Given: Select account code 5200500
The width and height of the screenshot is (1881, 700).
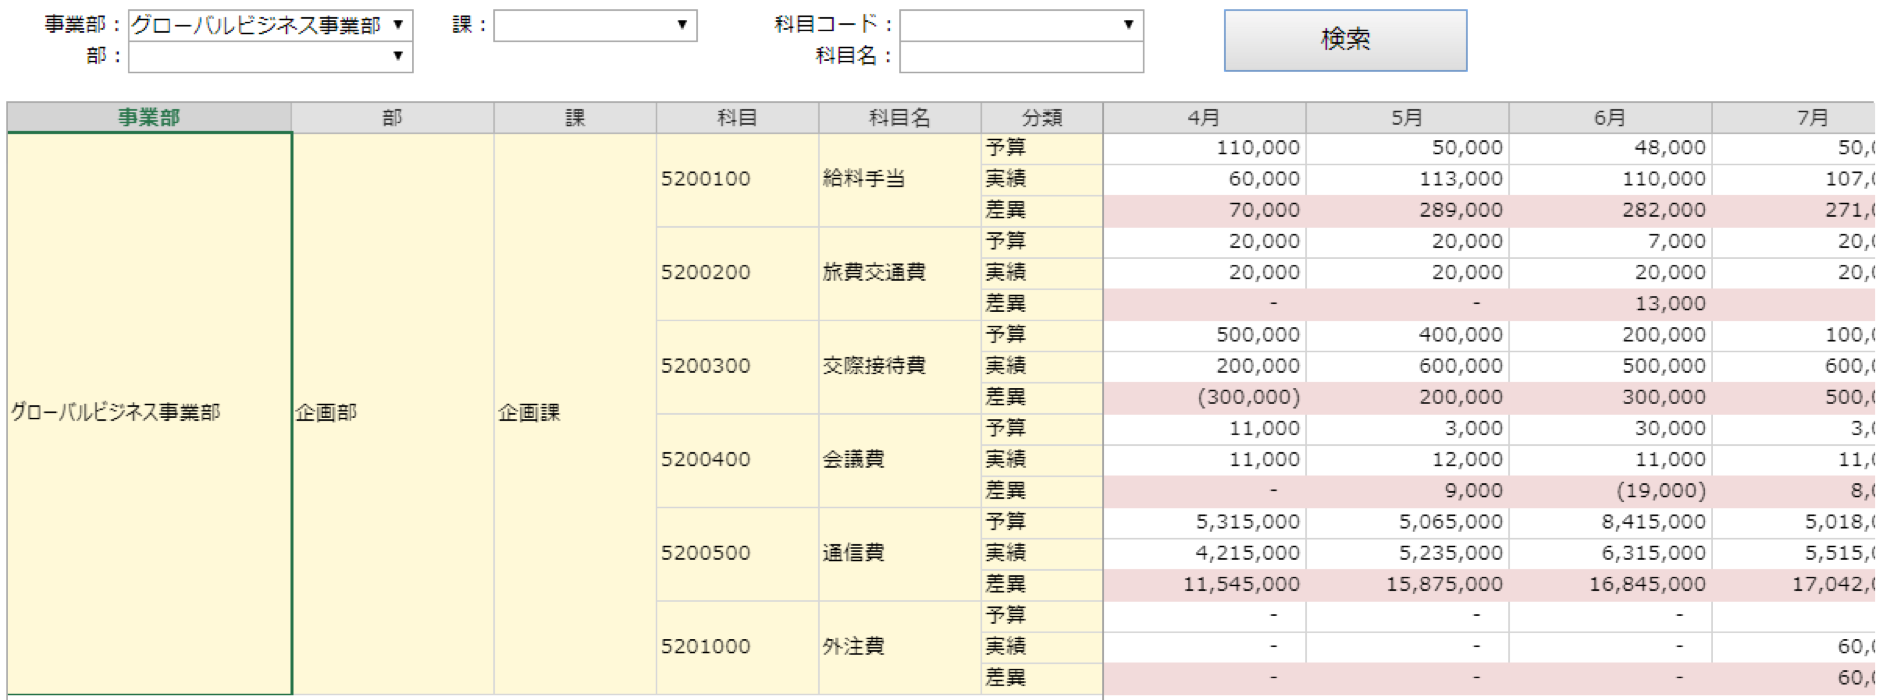Looking at the screenshot, I should coord(737,553).
